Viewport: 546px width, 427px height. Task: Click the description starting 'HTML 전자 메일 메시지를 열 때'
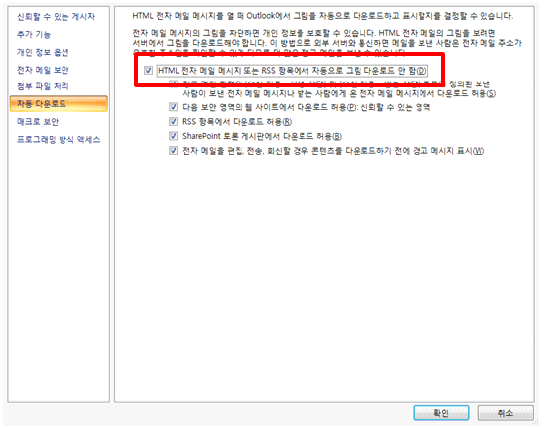coord(322,16)
